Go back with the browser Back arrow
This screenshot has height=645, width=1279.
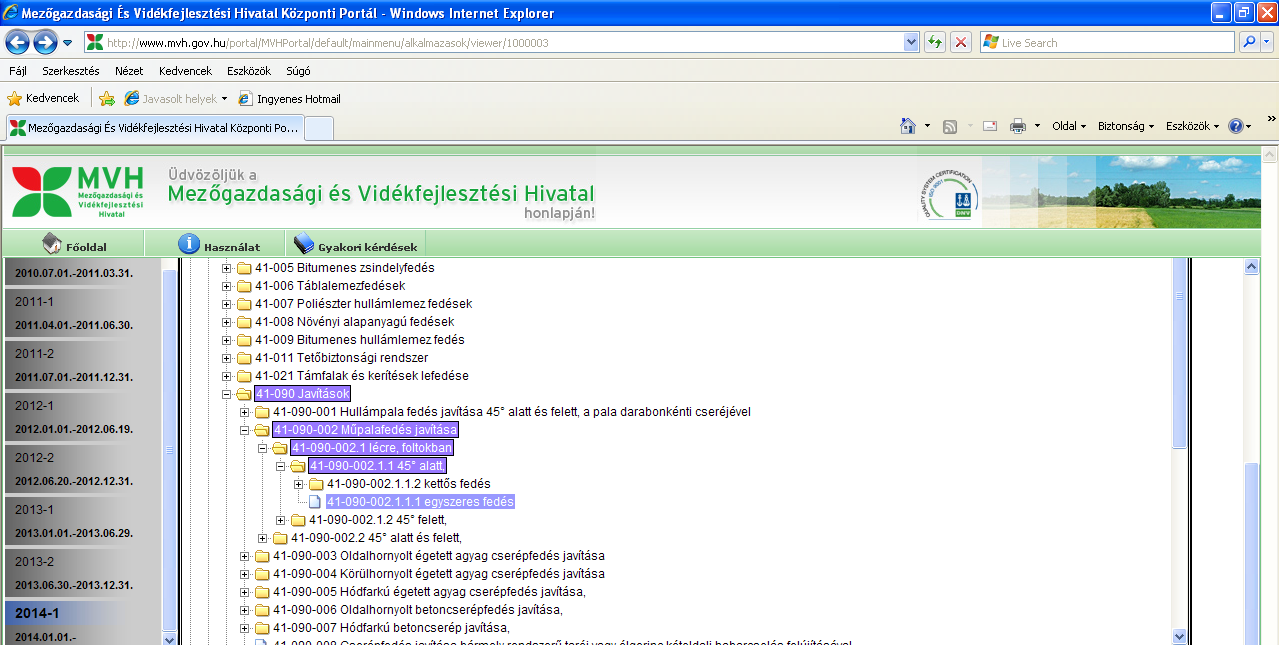click(x=17, y=42)
